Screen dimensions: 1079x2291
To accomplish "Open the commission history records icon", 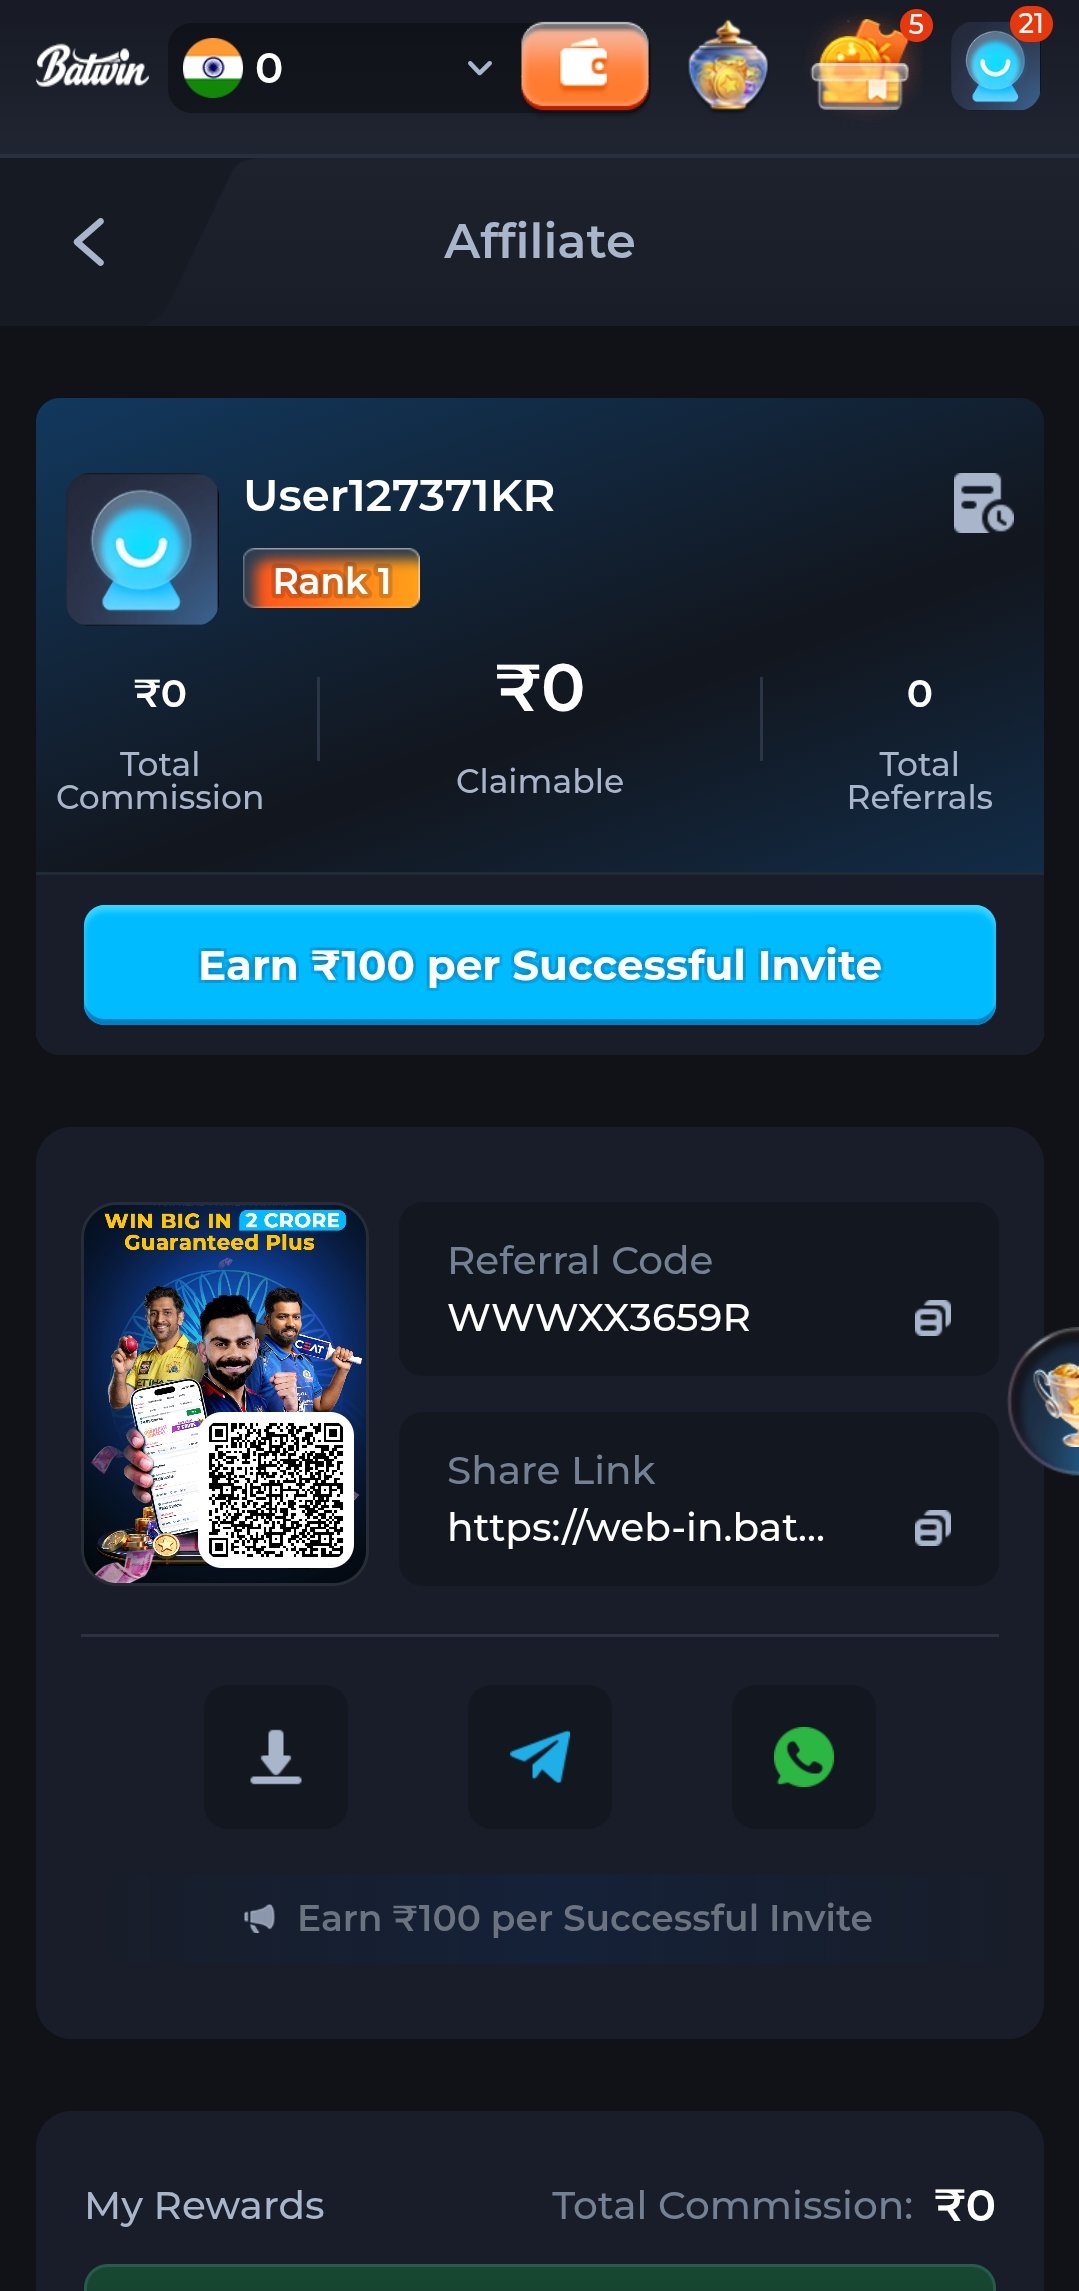I will click(x=983, y=503).
